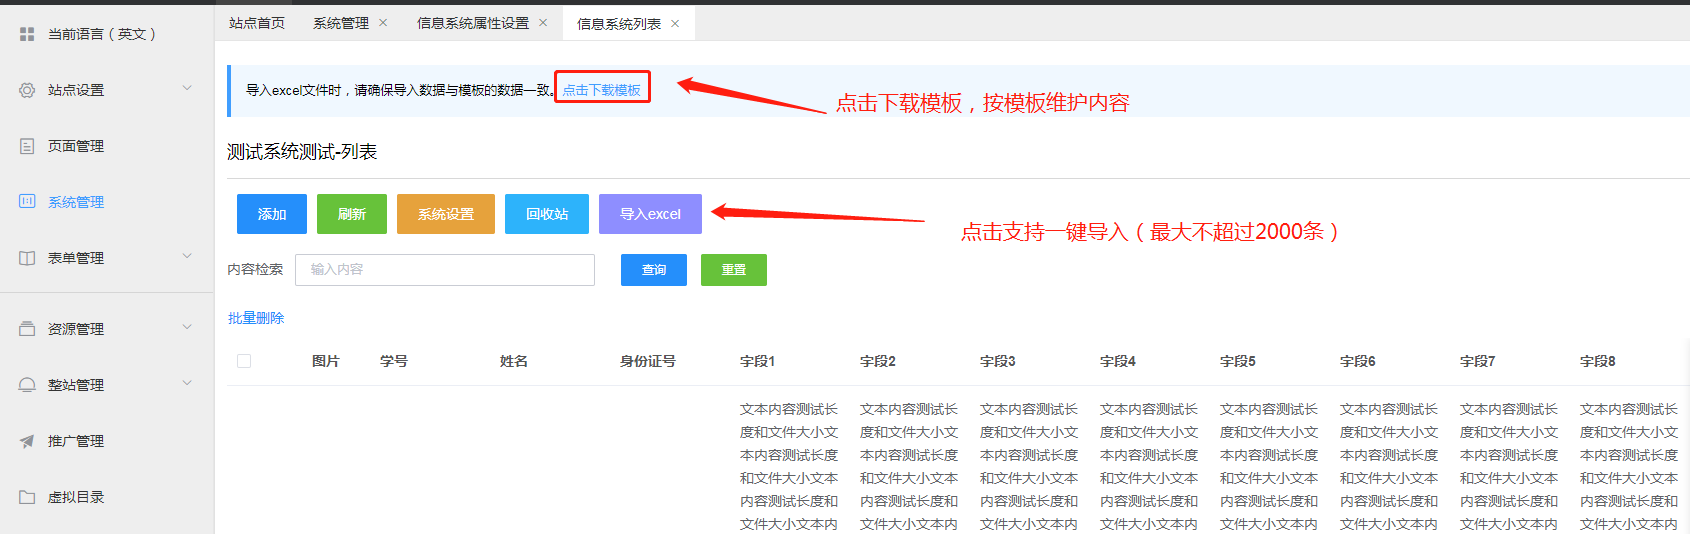Click the 虚拟目录 folder icon

(27, 497)
